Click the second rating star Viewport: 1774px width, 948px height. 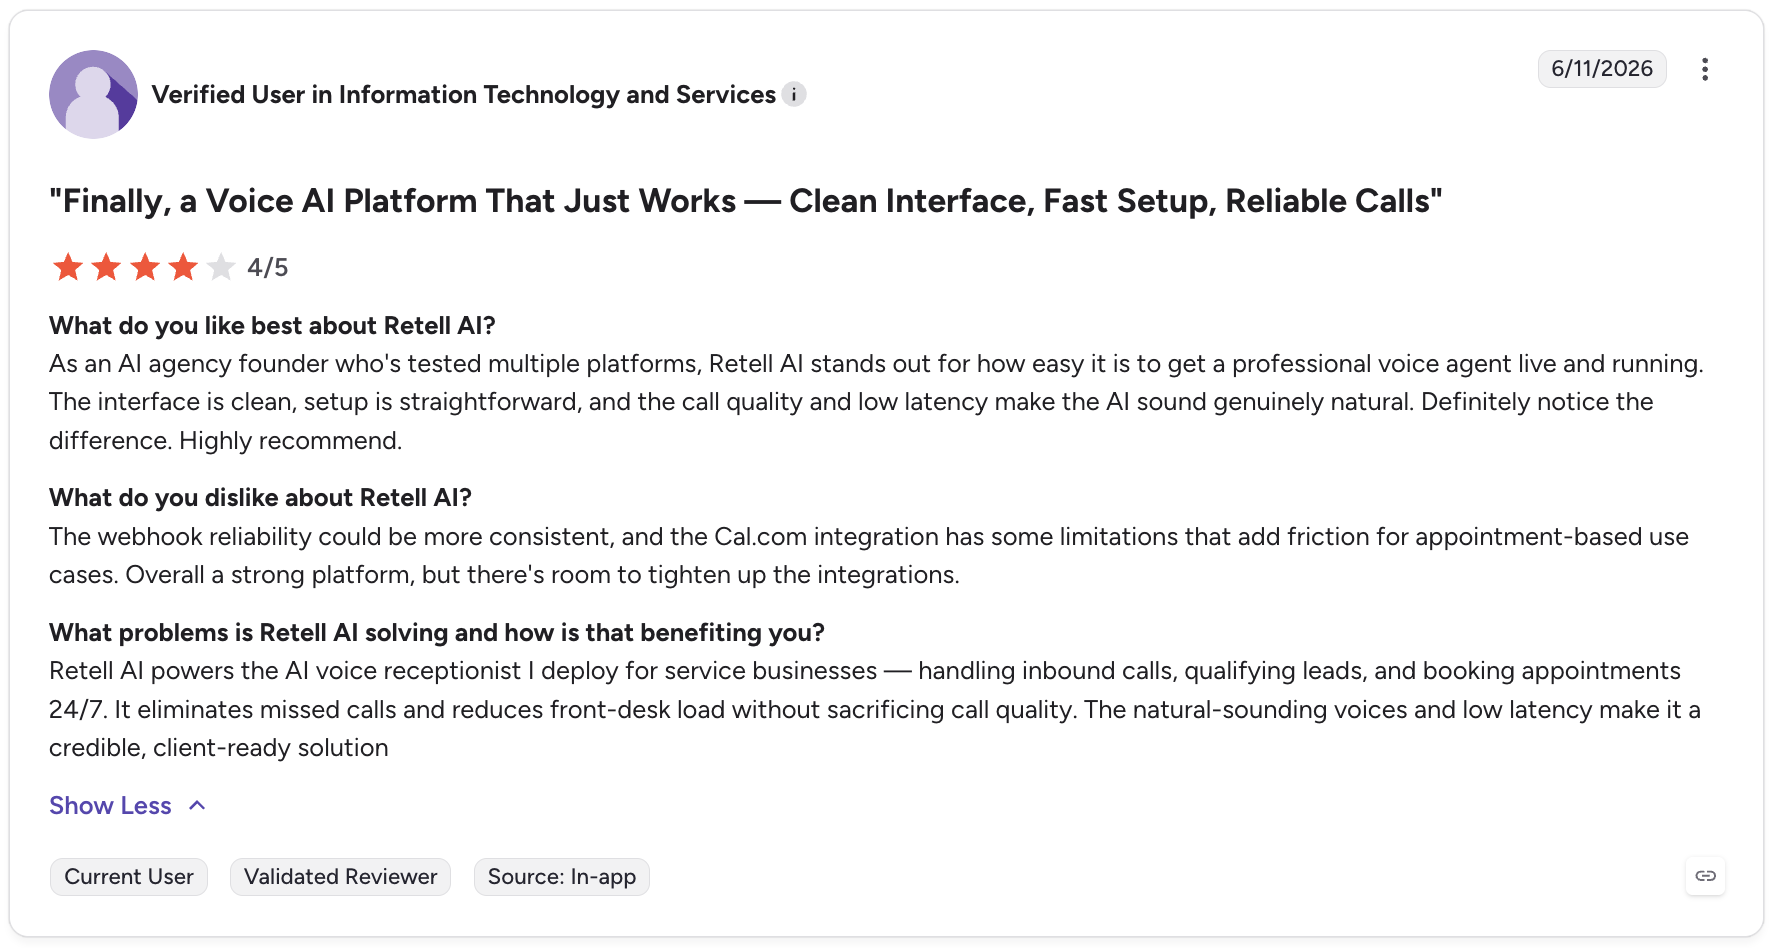pos(106,267)
